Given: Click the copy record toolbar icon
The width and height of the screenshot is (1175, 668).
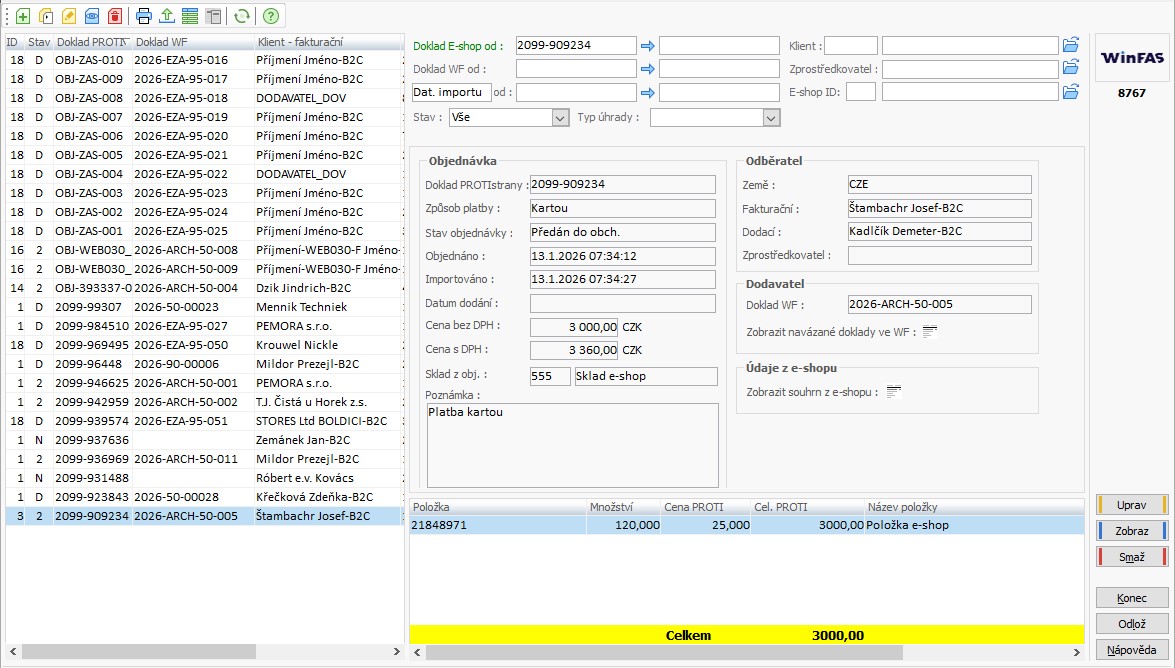Looking at the screenshot, I should pos(45,16).
